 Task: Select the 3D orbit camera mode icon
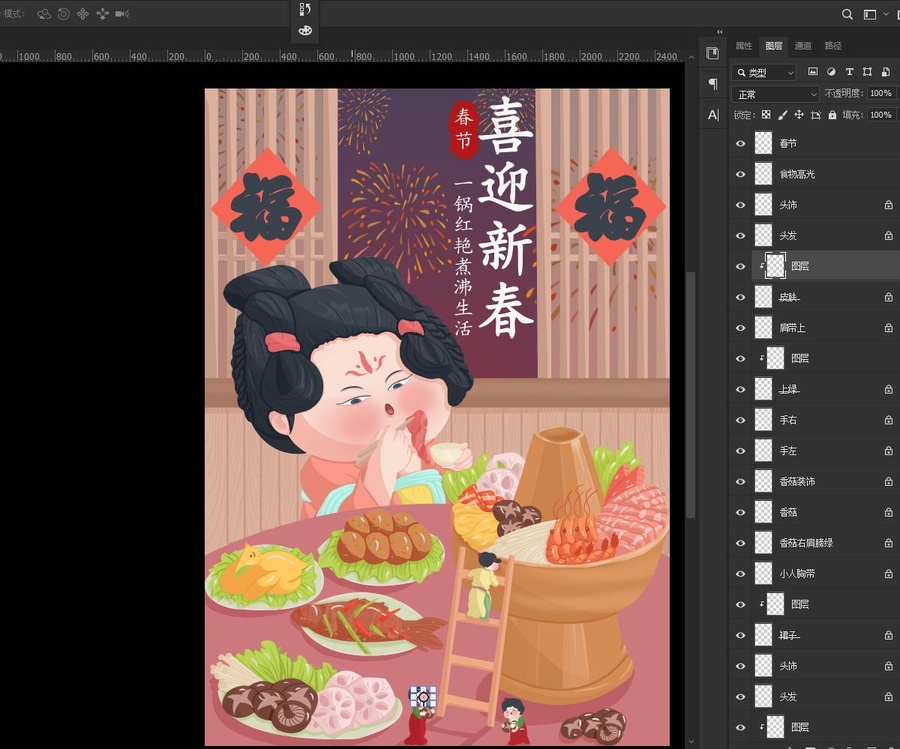click(44, 14)
